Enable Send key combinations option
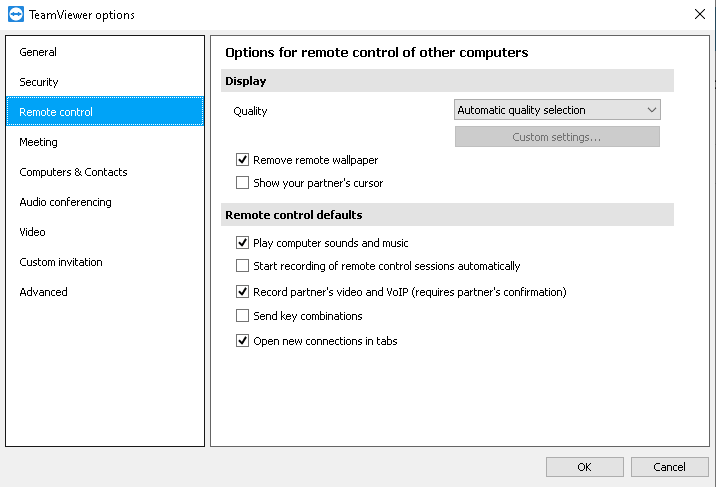The image size is (716, 487). [242, 316]
